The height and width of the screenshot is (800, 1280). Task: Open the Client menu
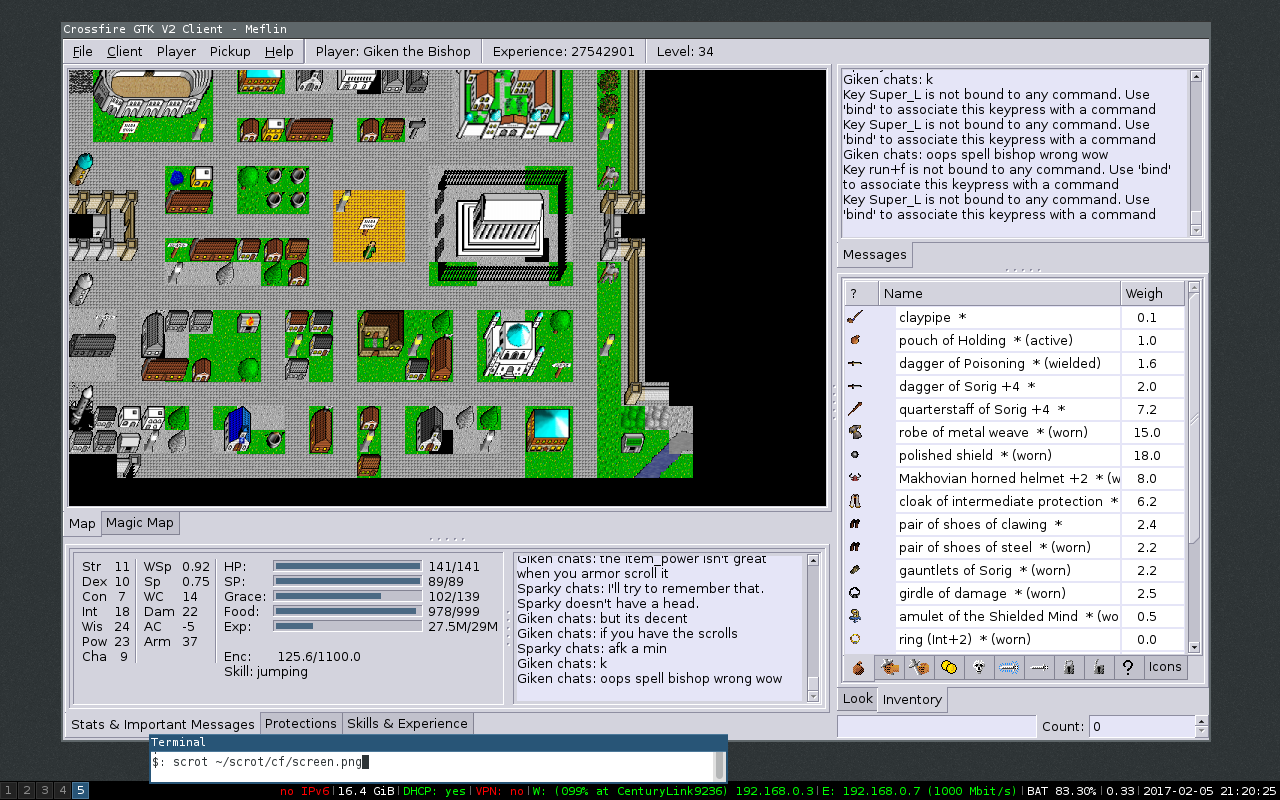coord(125,51)
